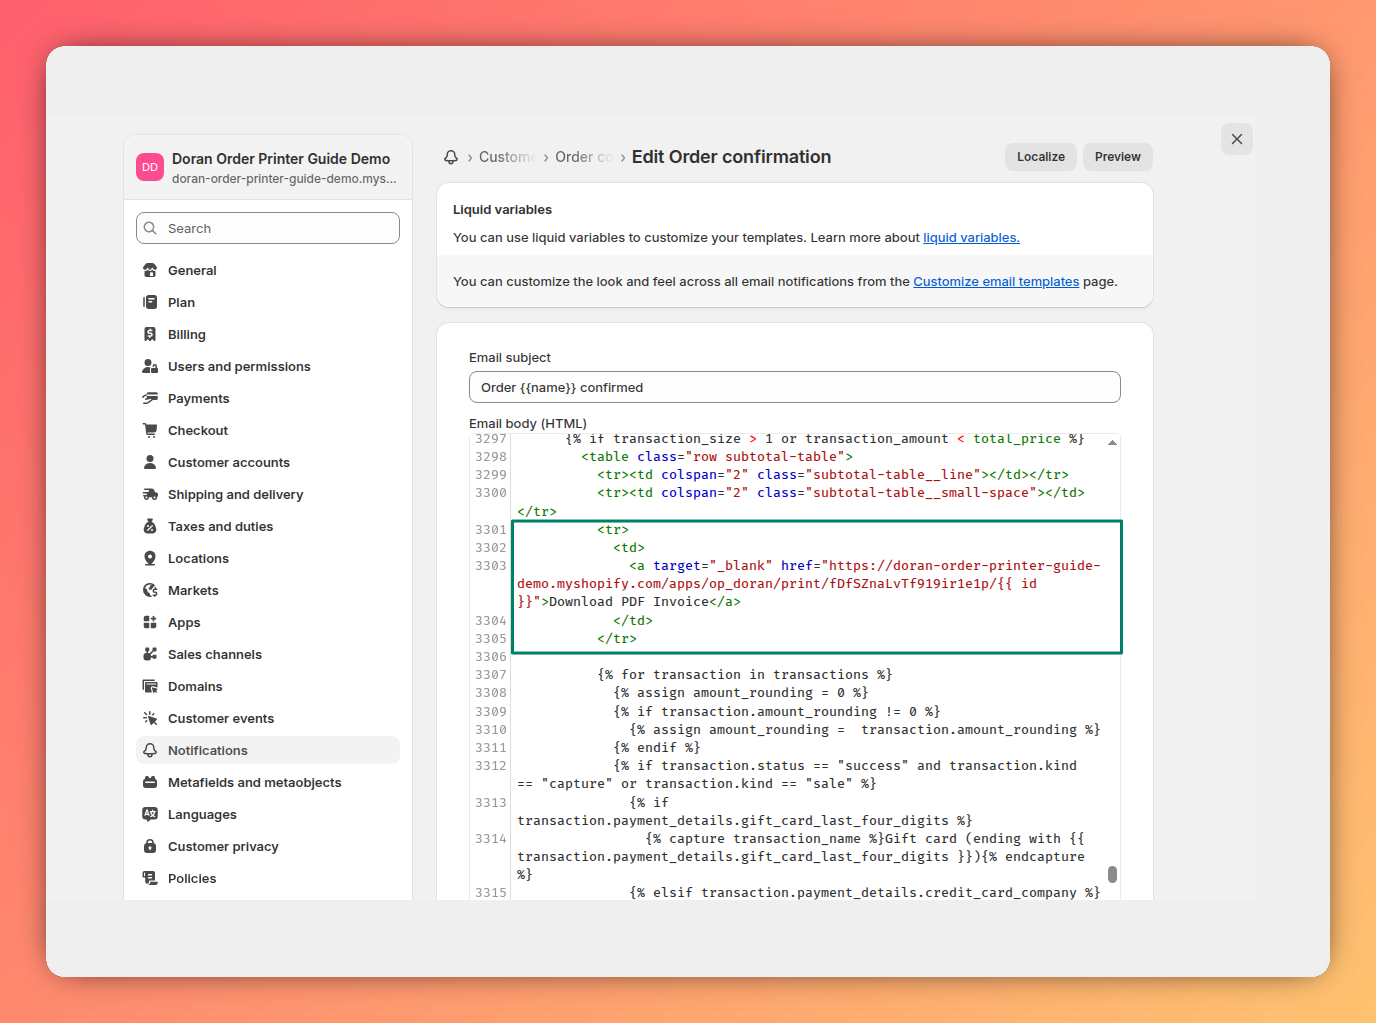The image size is (1376, 1023).
Task: Select Payments in the sidebar
Action: 268,398
